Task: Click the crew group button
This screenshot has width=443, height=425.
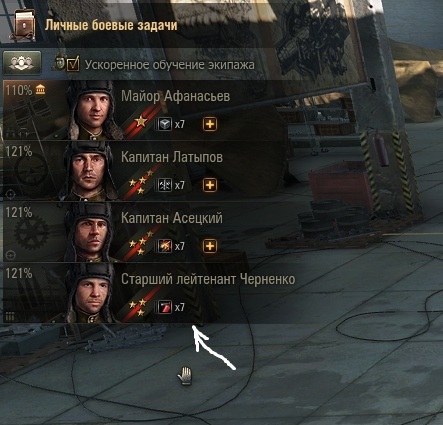Action: [22, 63]
